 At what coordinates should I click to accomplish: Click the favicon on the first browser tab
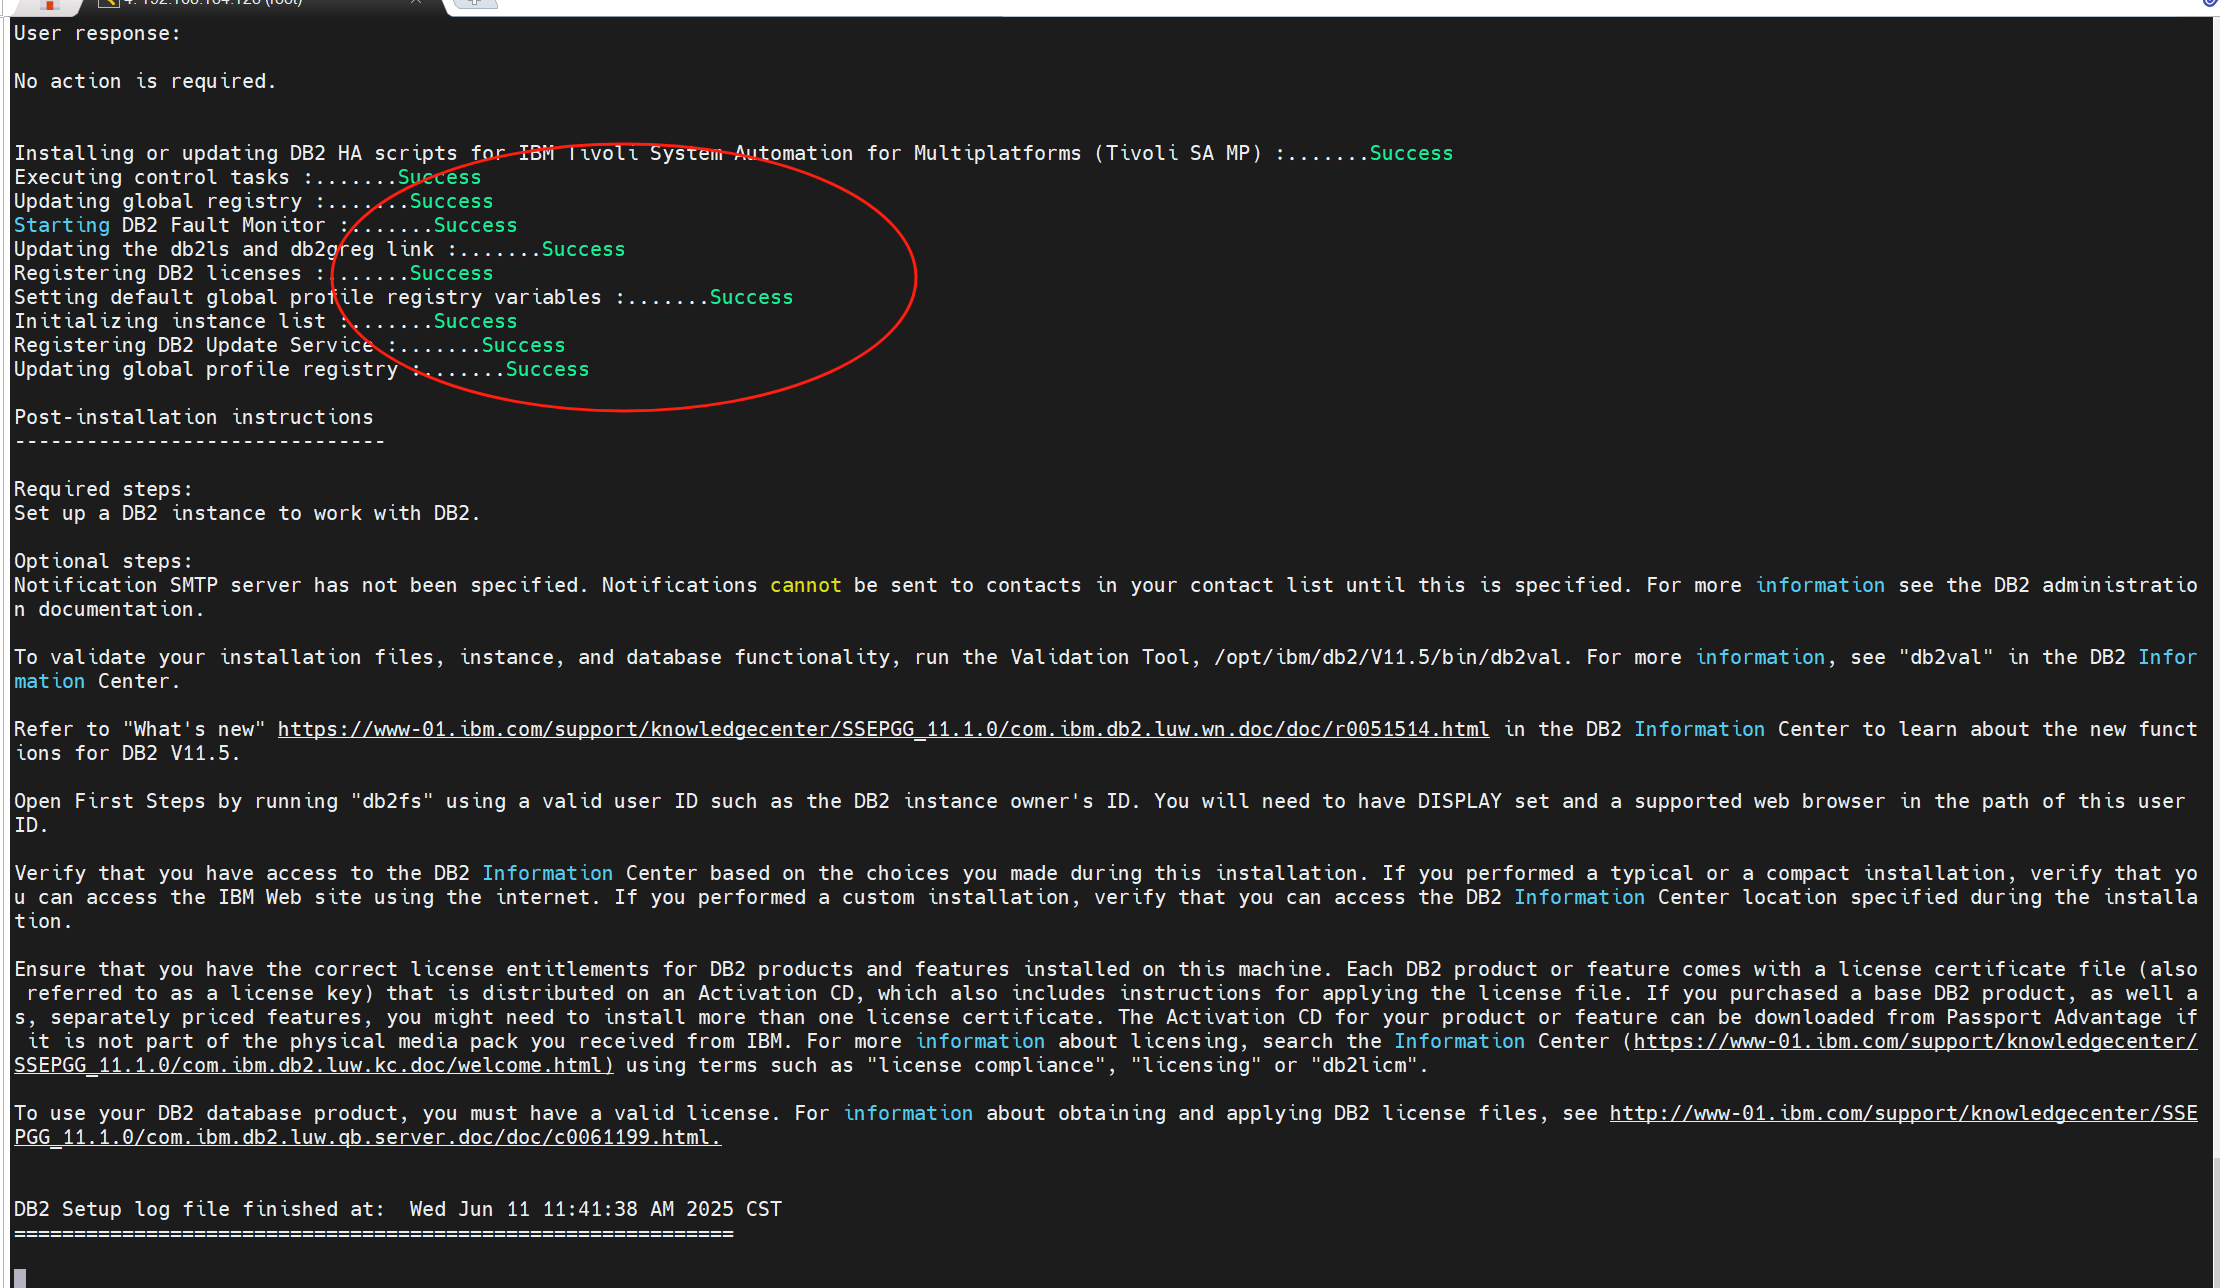pos(48,3)
